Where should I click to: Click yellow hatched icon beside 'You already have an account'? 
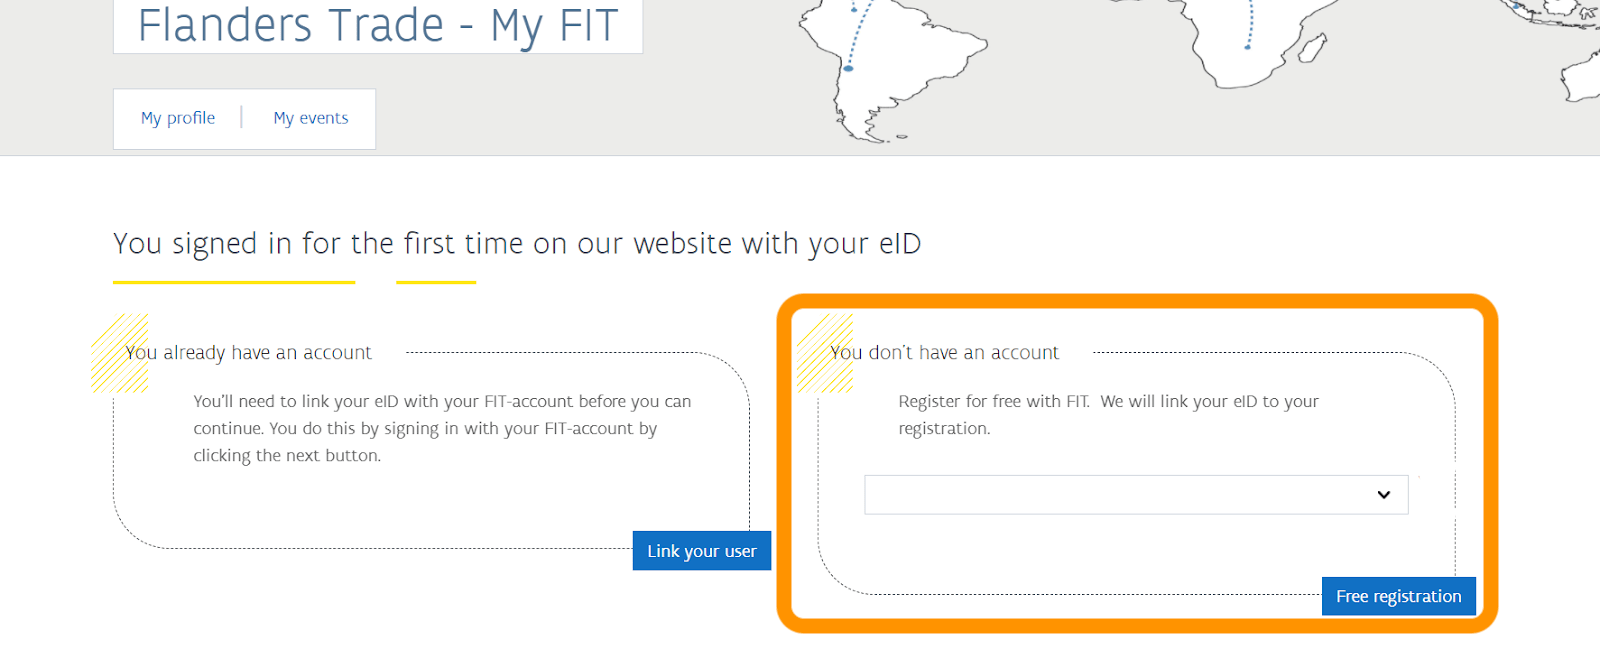(x=120, y=353)
